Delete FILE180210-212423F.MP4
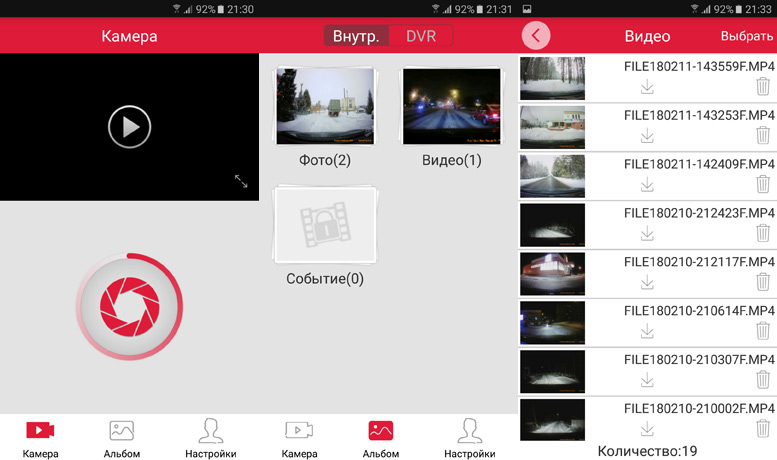This screenshot has height=460, width=777. [x=763, y=232]
